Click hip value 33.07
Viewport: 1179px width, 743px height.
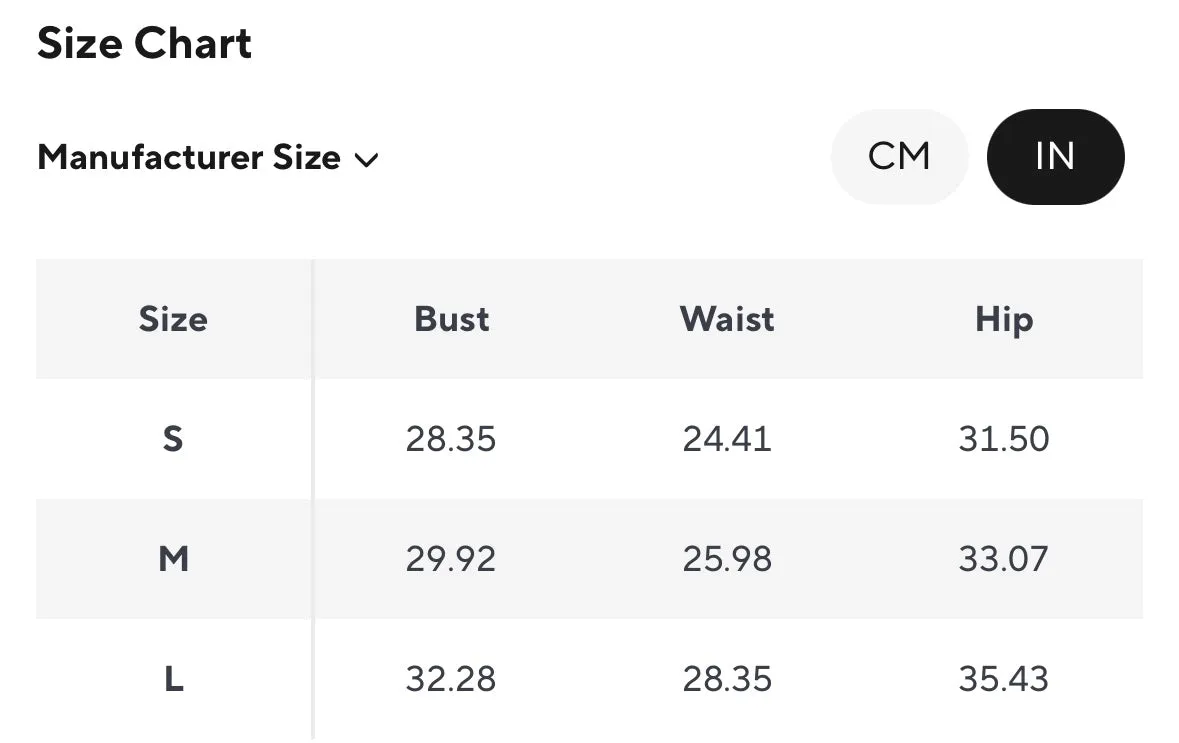point(1004,560)
